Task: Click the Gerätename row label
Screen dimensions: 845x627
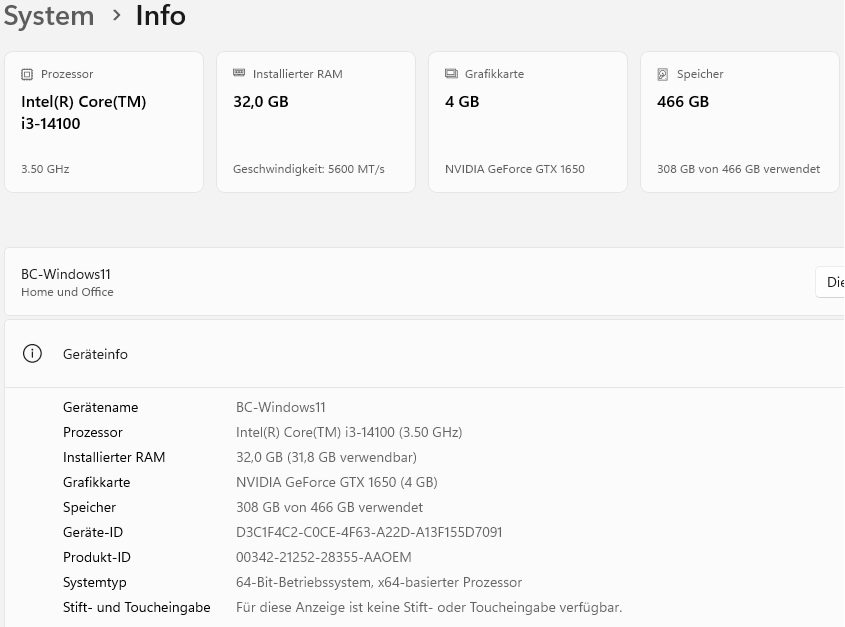Action: point(101,407)
